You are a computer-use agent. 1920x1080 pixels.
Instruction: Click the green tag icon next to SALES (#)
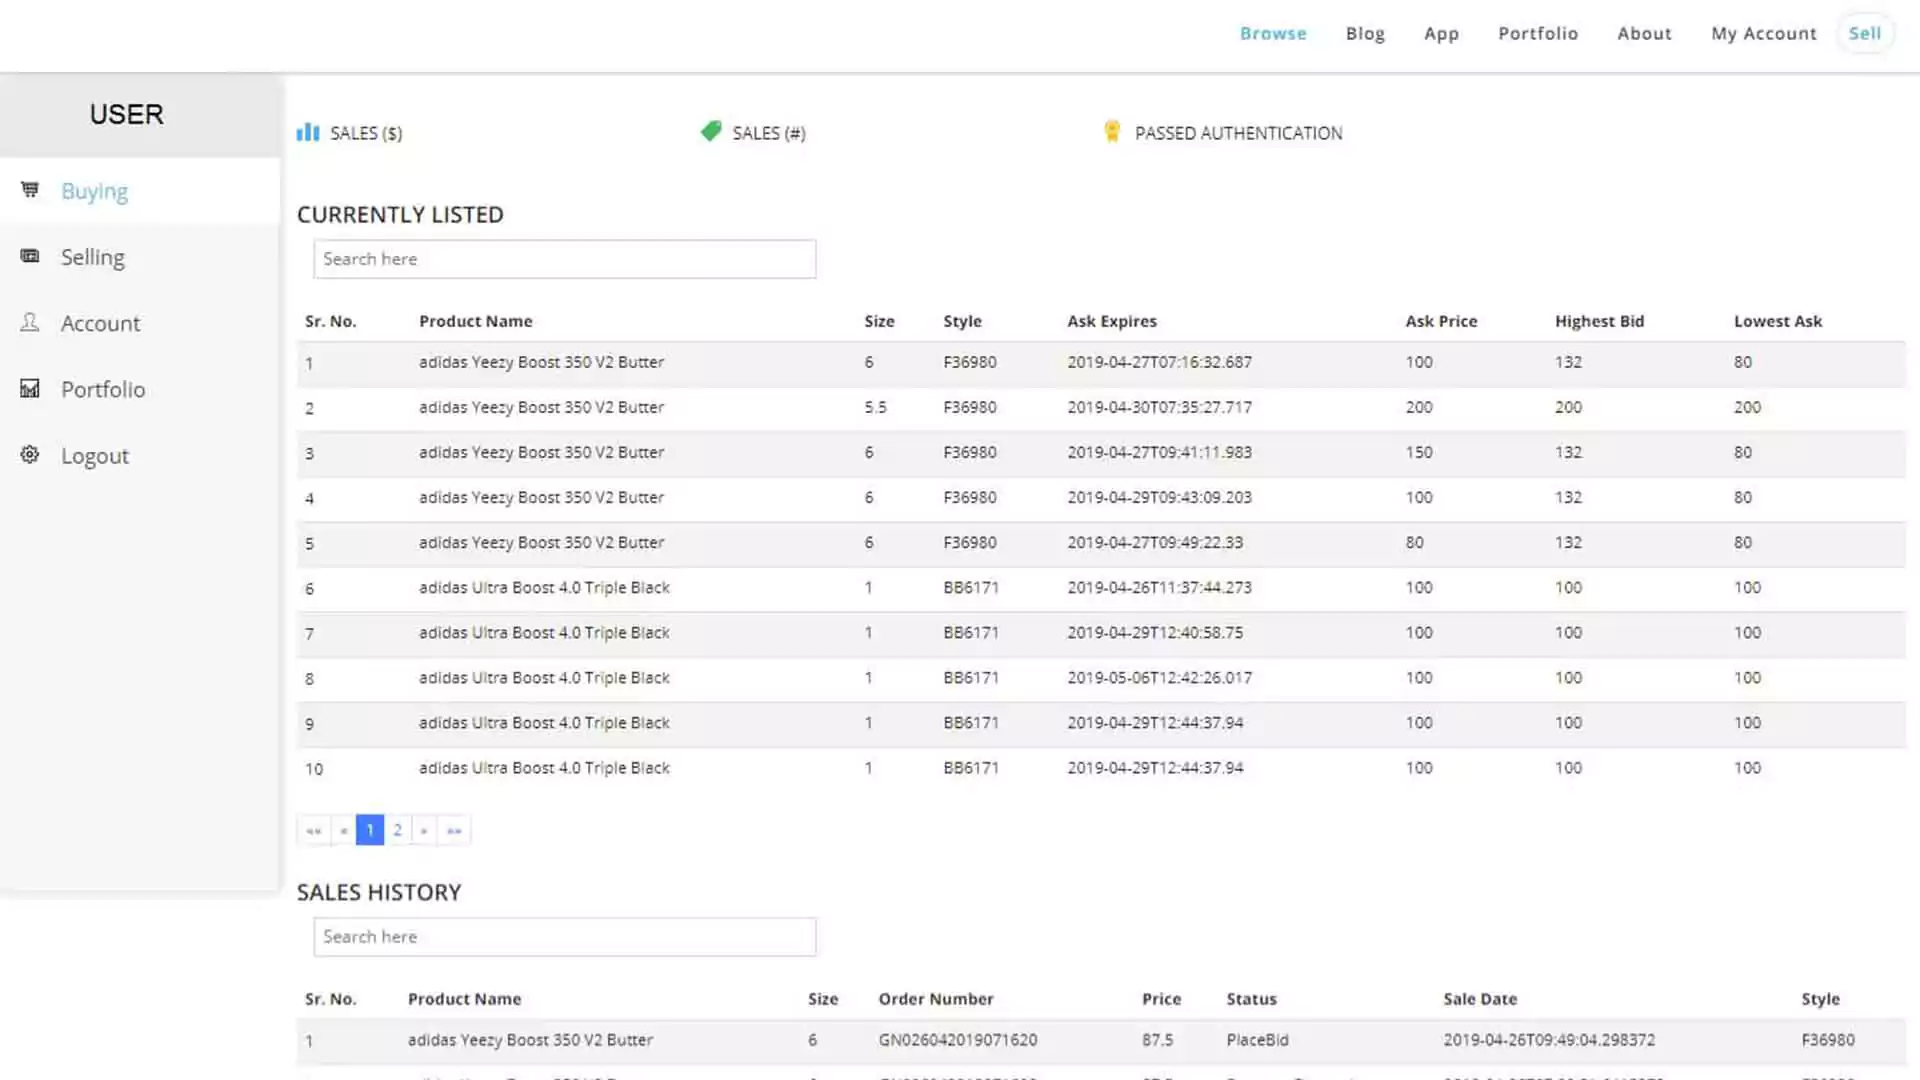click(711, 131)
